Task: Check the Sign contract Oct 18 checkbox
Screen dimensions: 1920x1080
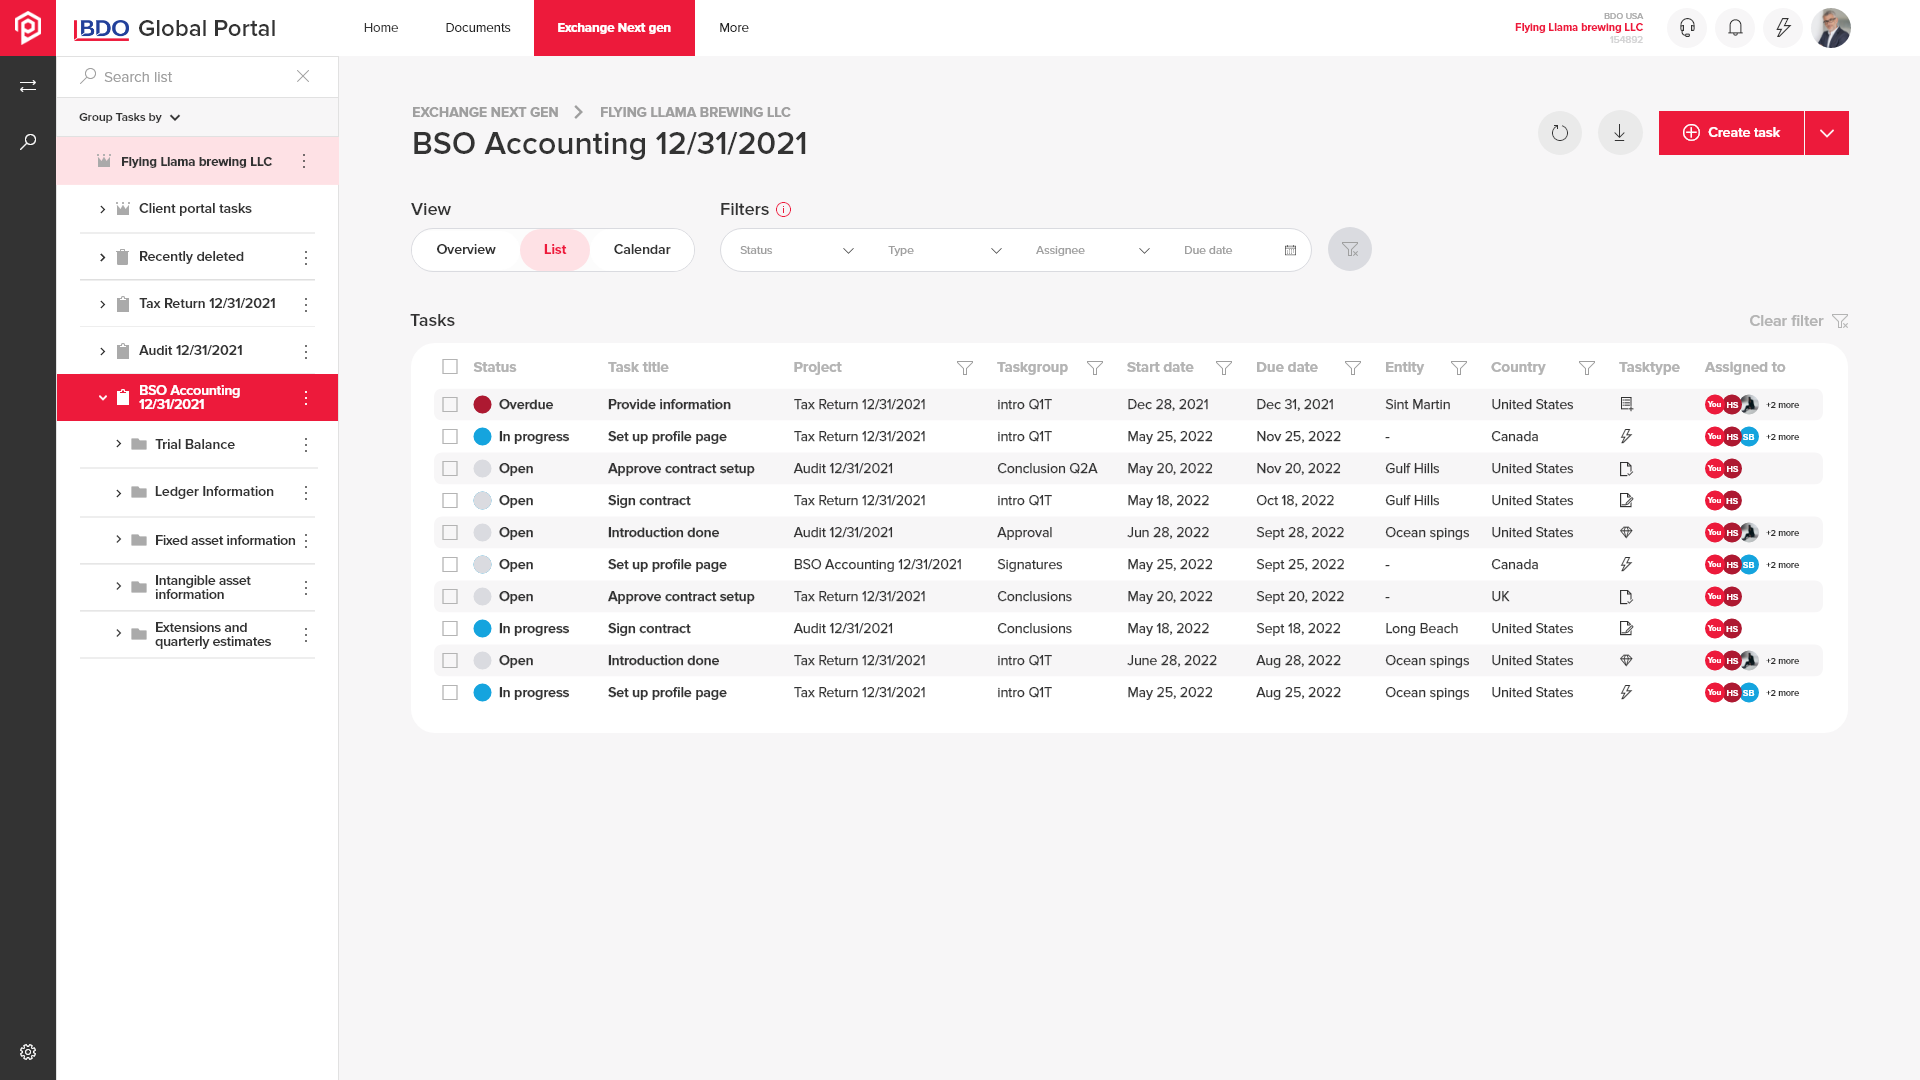Action: (x=450, y=501)
